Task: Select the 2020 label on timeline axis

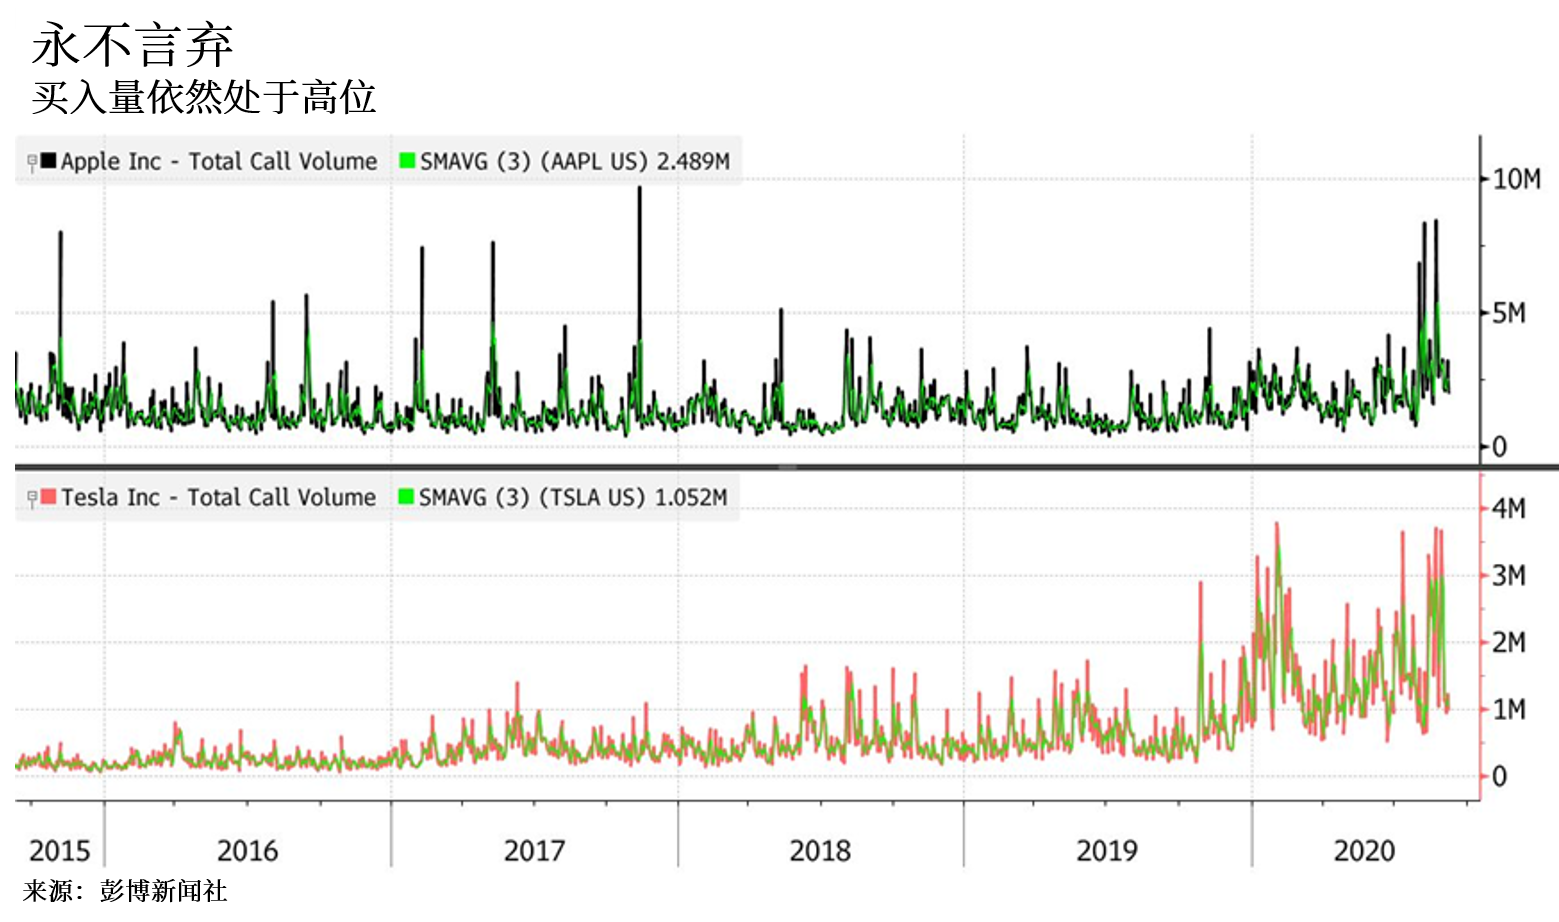Action: [1366, 851]
